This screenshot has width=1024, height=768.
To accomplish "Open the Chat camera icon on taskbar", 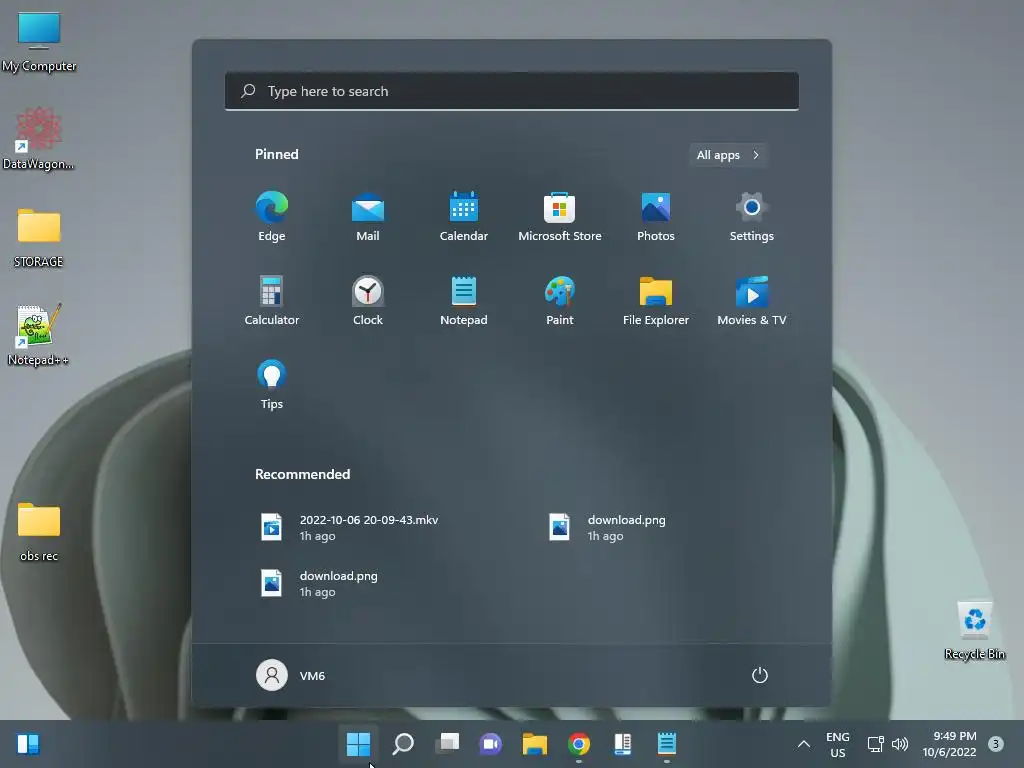I will (x=491, y=744).
